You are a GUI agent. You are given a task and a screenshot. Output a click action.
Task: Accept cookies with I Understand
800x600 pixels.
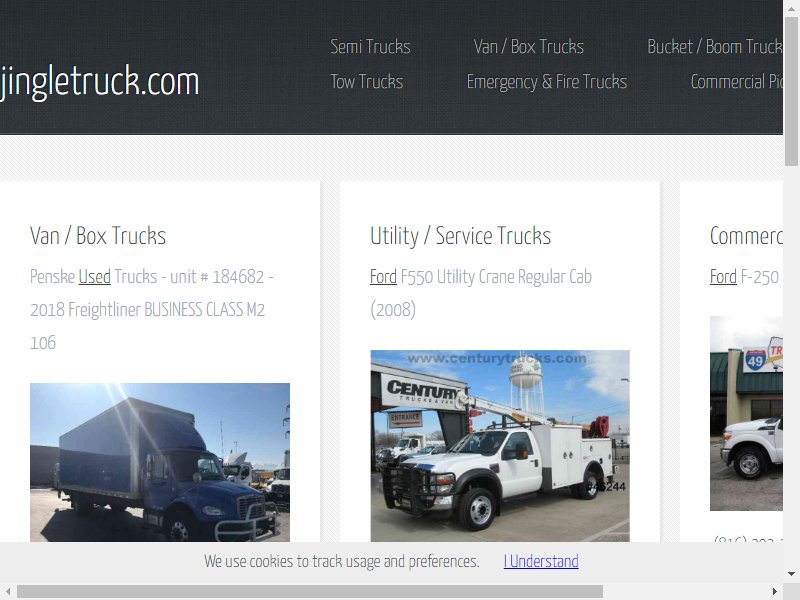(541, 561)
